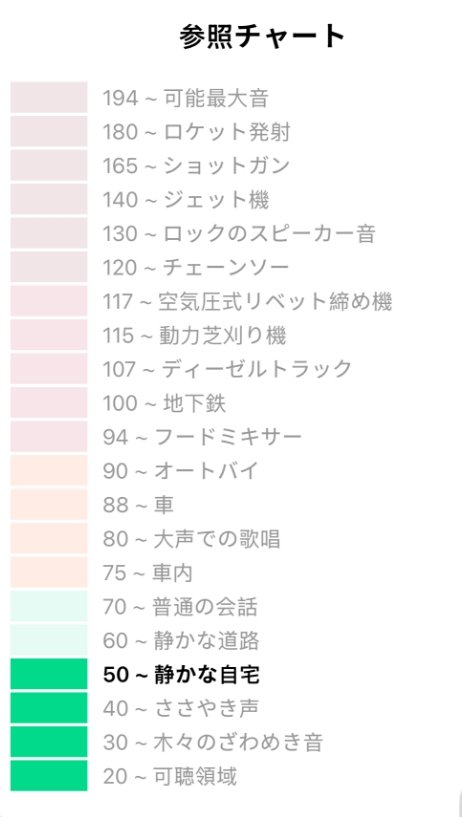Click the swatch beside 140 ジェット機

tap(49, 200)
